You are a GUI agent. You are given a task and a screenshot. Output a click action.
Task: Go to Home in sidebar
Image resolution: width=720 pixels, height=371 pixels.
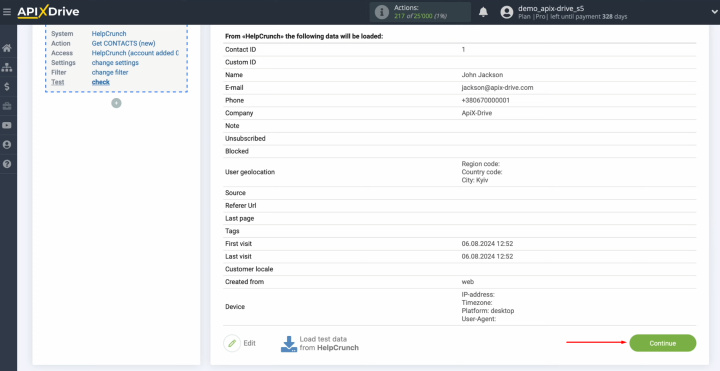point(7,48)
